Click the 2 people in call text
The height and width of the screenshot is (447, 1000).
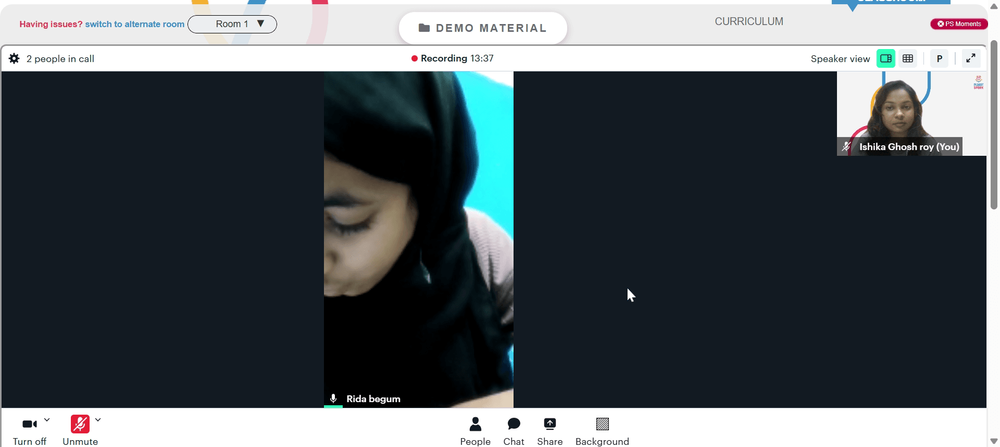point(61,59)
